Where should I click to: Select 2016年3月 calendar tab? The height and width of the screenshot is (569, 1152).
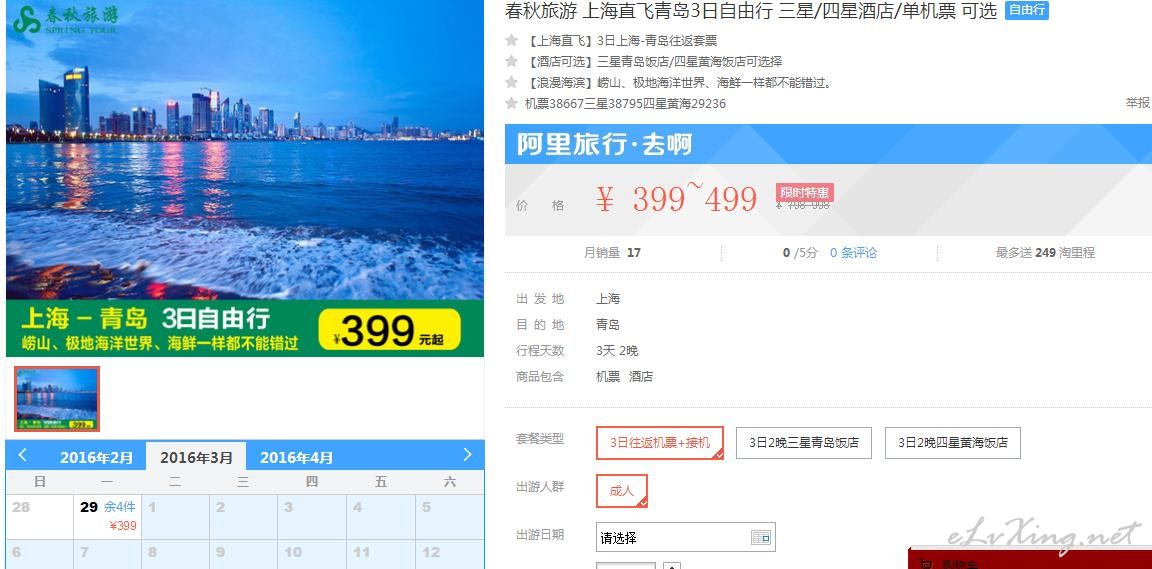(x=196, y=457)
